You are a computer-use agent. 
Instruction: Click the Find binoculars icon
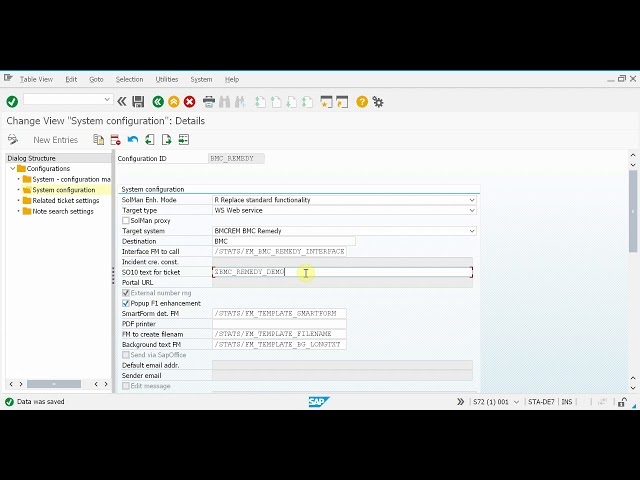coord(224,102)
